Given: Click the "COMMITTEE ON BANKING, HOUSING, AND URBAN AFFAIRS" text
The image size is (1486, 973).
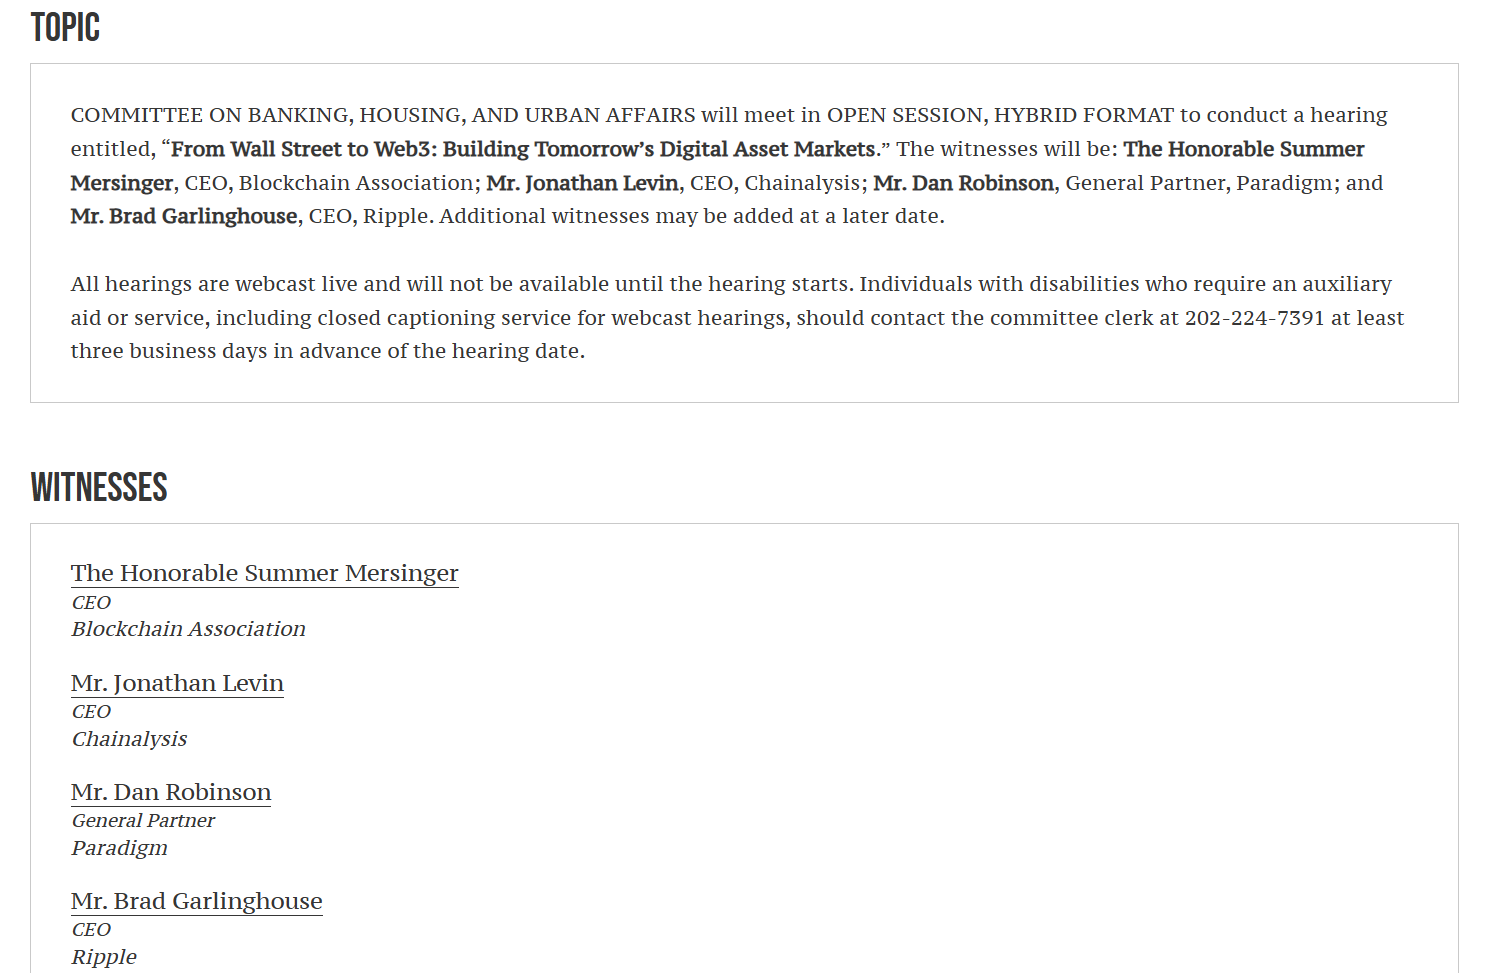Looking at the screenshot, I should [383, 115].
